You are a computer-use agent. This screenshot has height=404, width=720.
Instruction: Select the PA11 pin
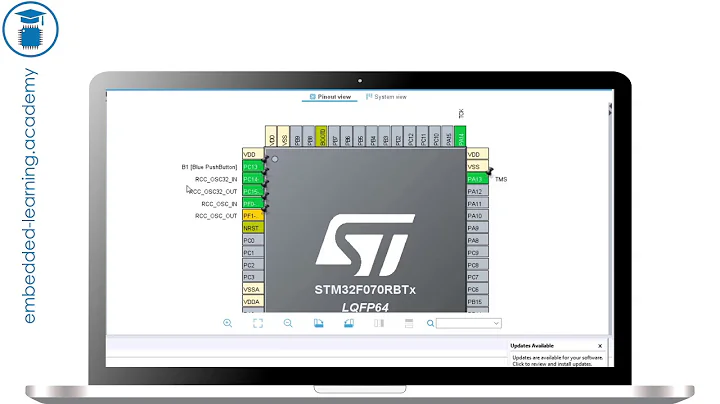478,203
